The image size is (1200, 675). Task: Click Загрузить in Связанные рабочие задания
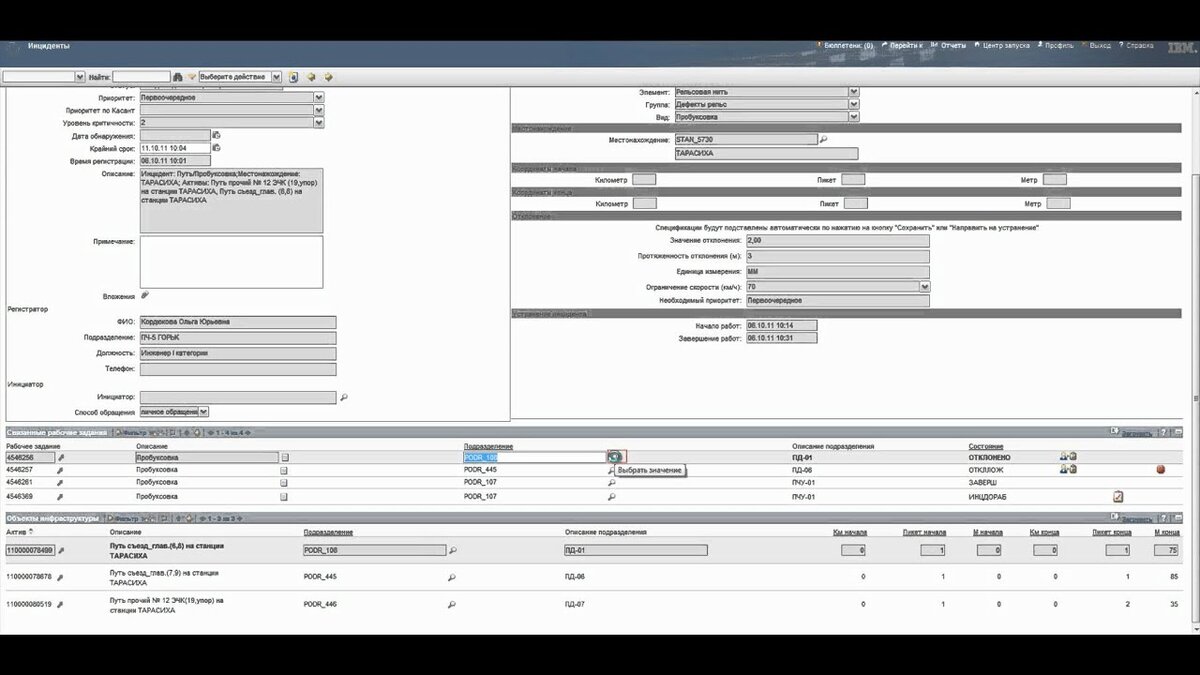1137,433
